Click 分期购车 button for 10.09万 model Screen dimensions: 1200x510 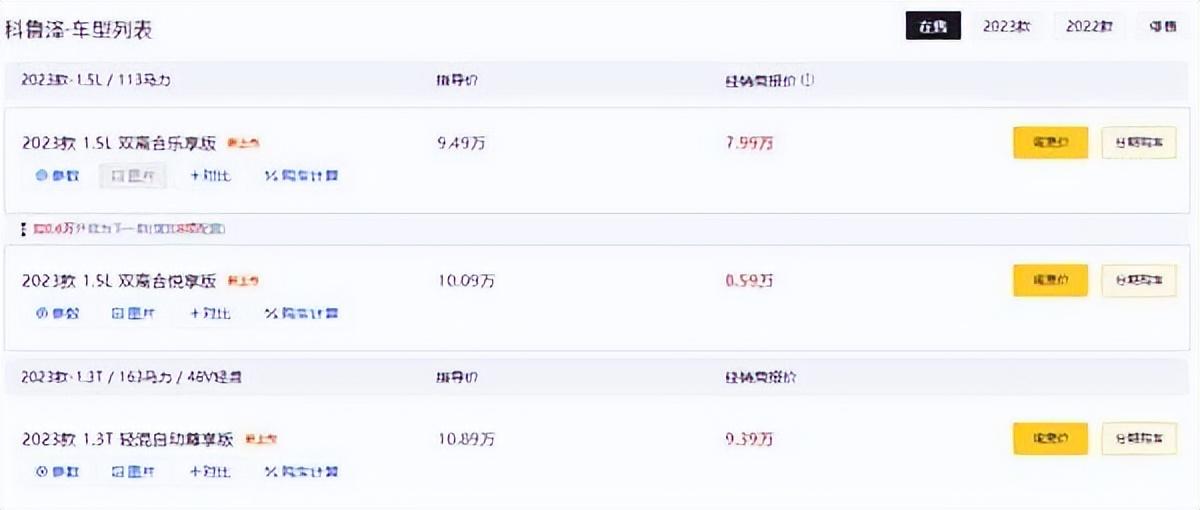[x=1139, y=281]
